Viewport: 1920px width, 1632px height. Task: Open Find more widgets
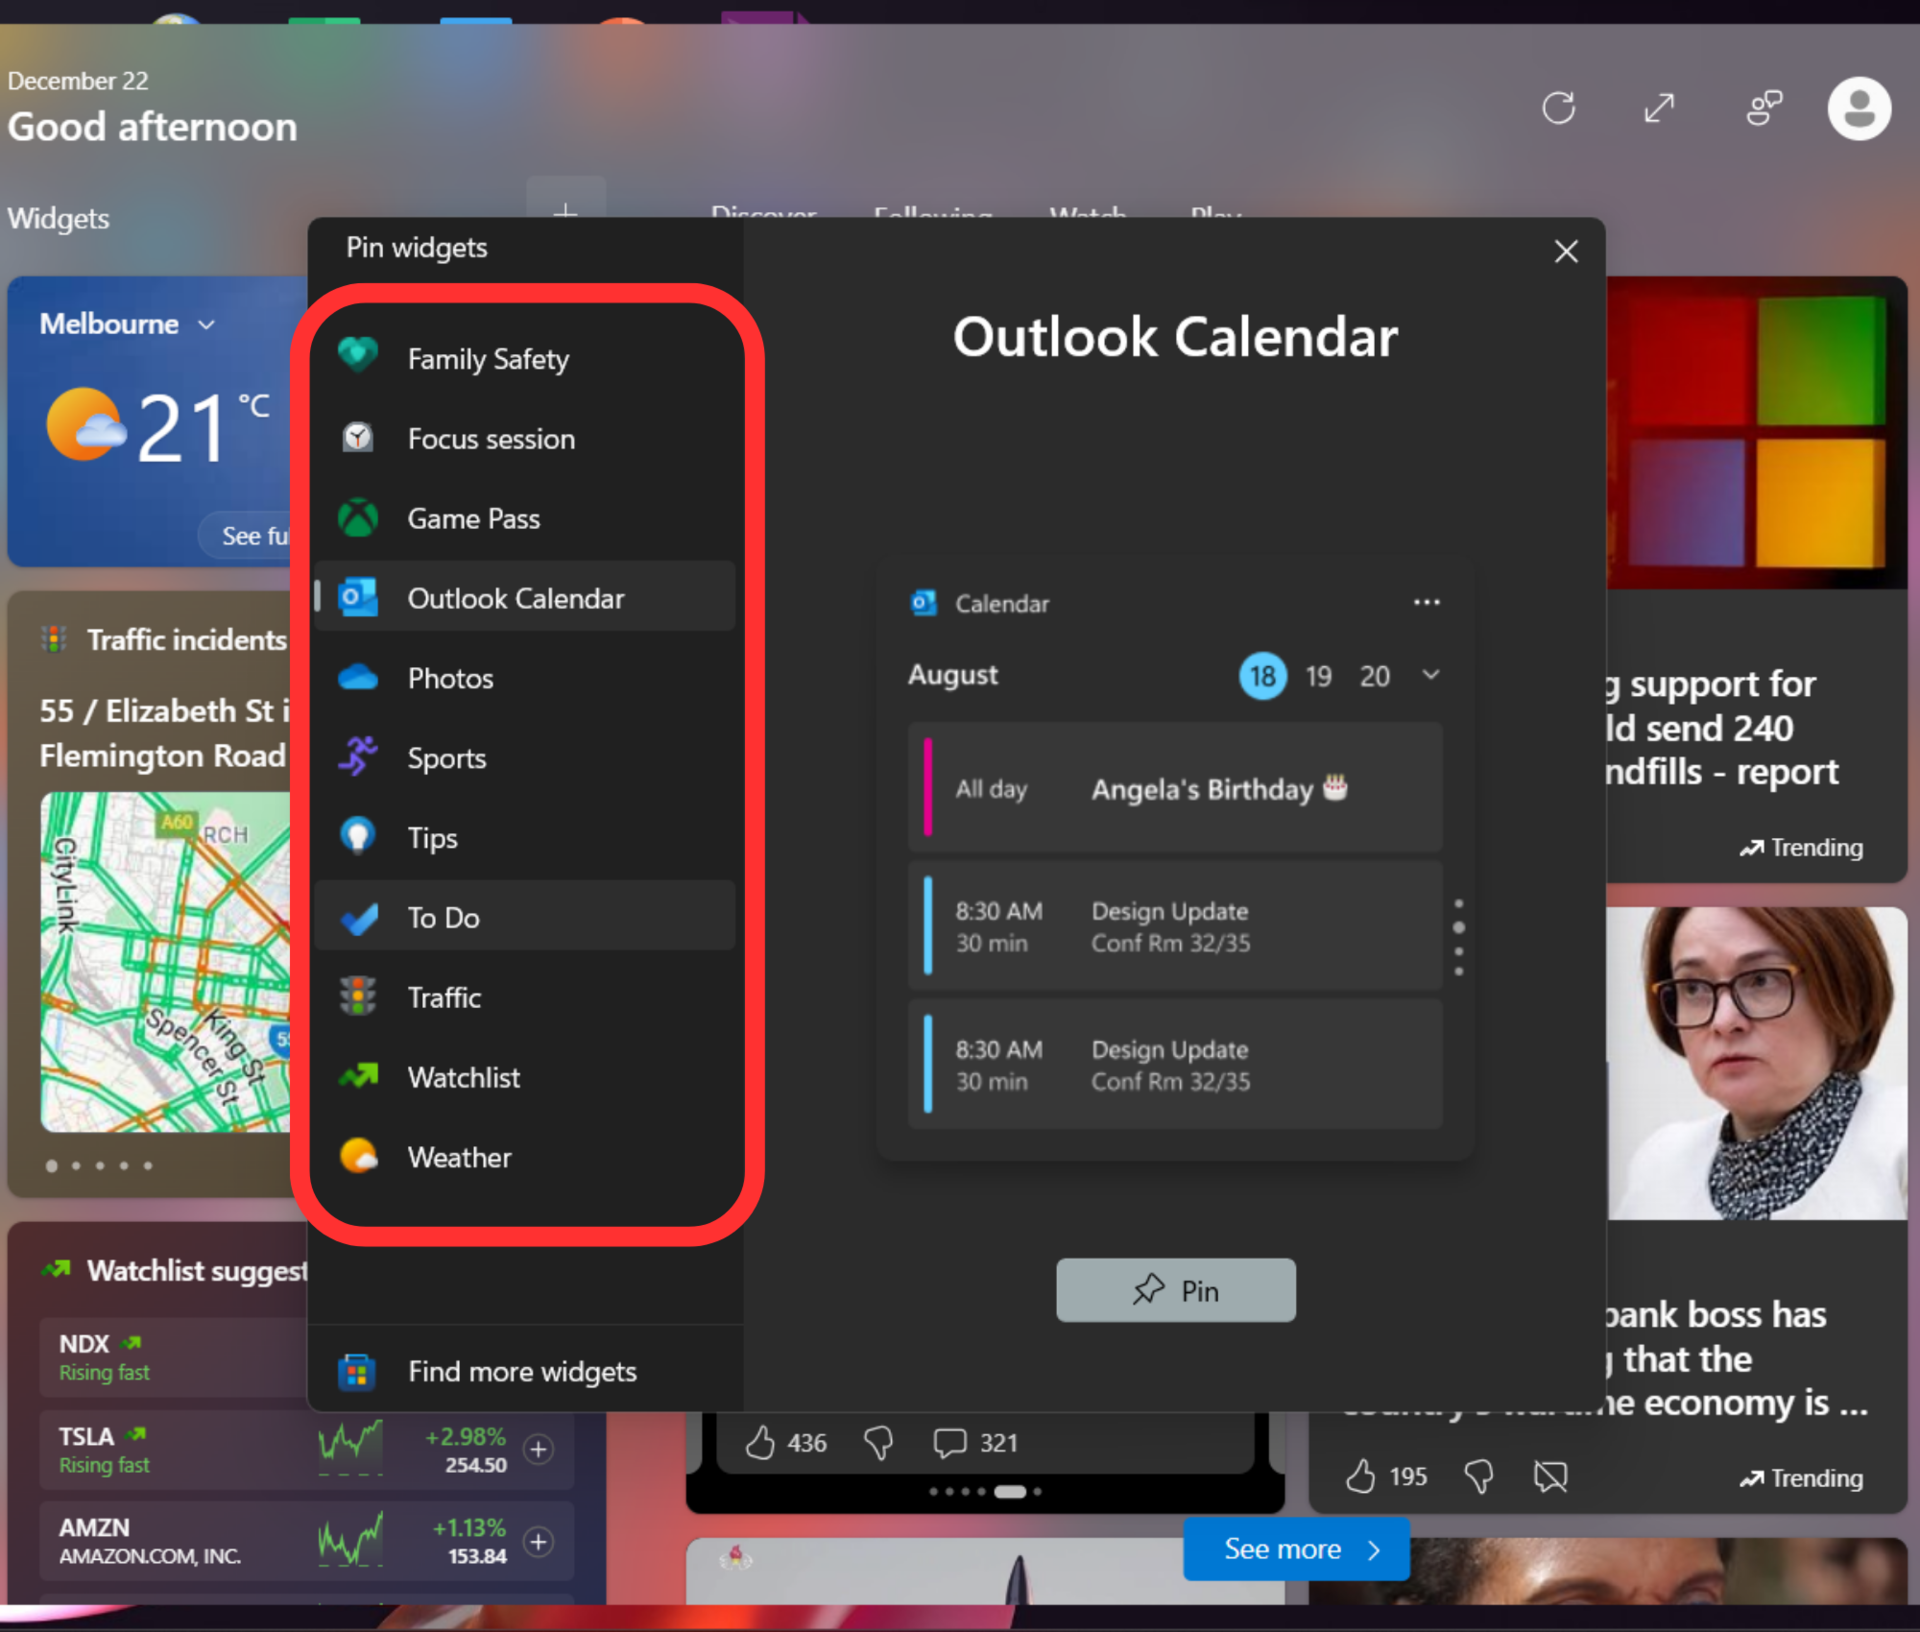click(x=521, y=1372)
